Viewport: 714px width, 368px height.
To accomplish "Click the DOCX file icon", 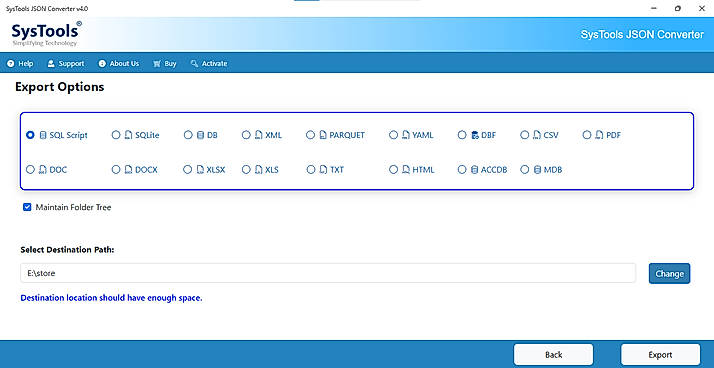I will (x=128, y=170).
